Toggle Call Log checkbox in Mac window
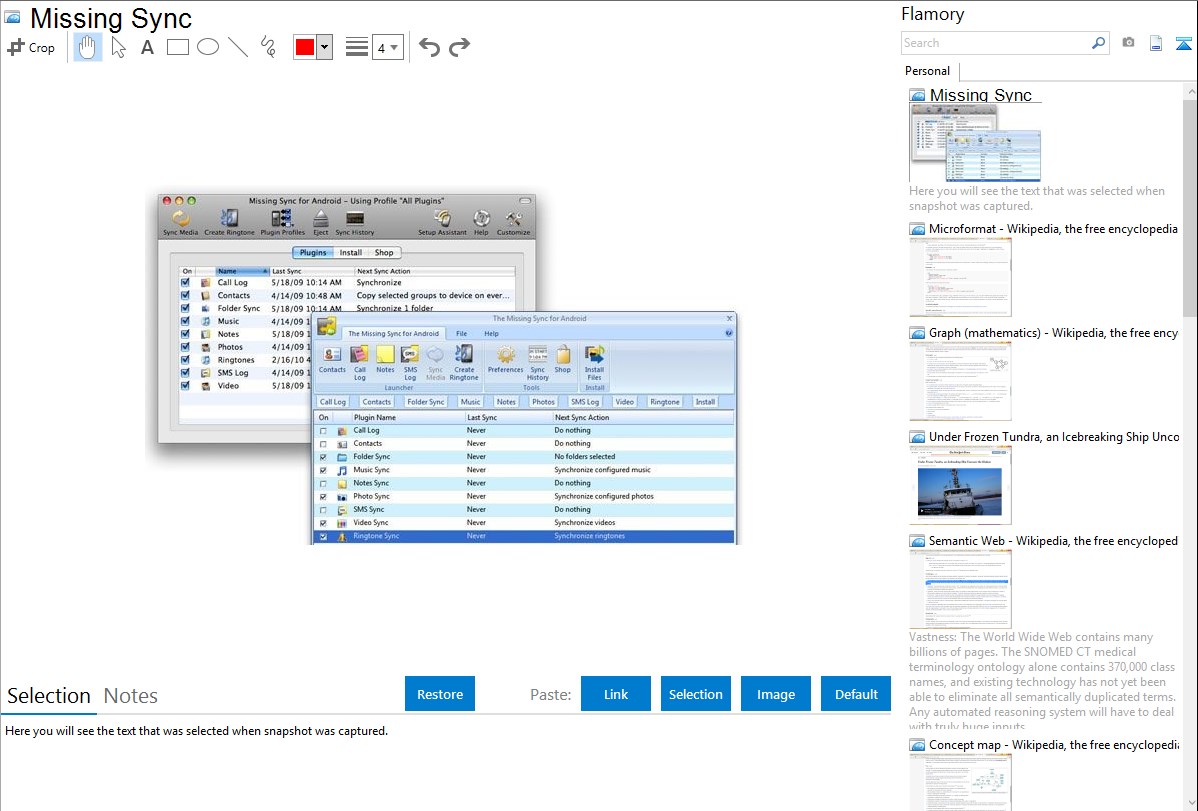Screen dimensions: 1198x811 185,282
